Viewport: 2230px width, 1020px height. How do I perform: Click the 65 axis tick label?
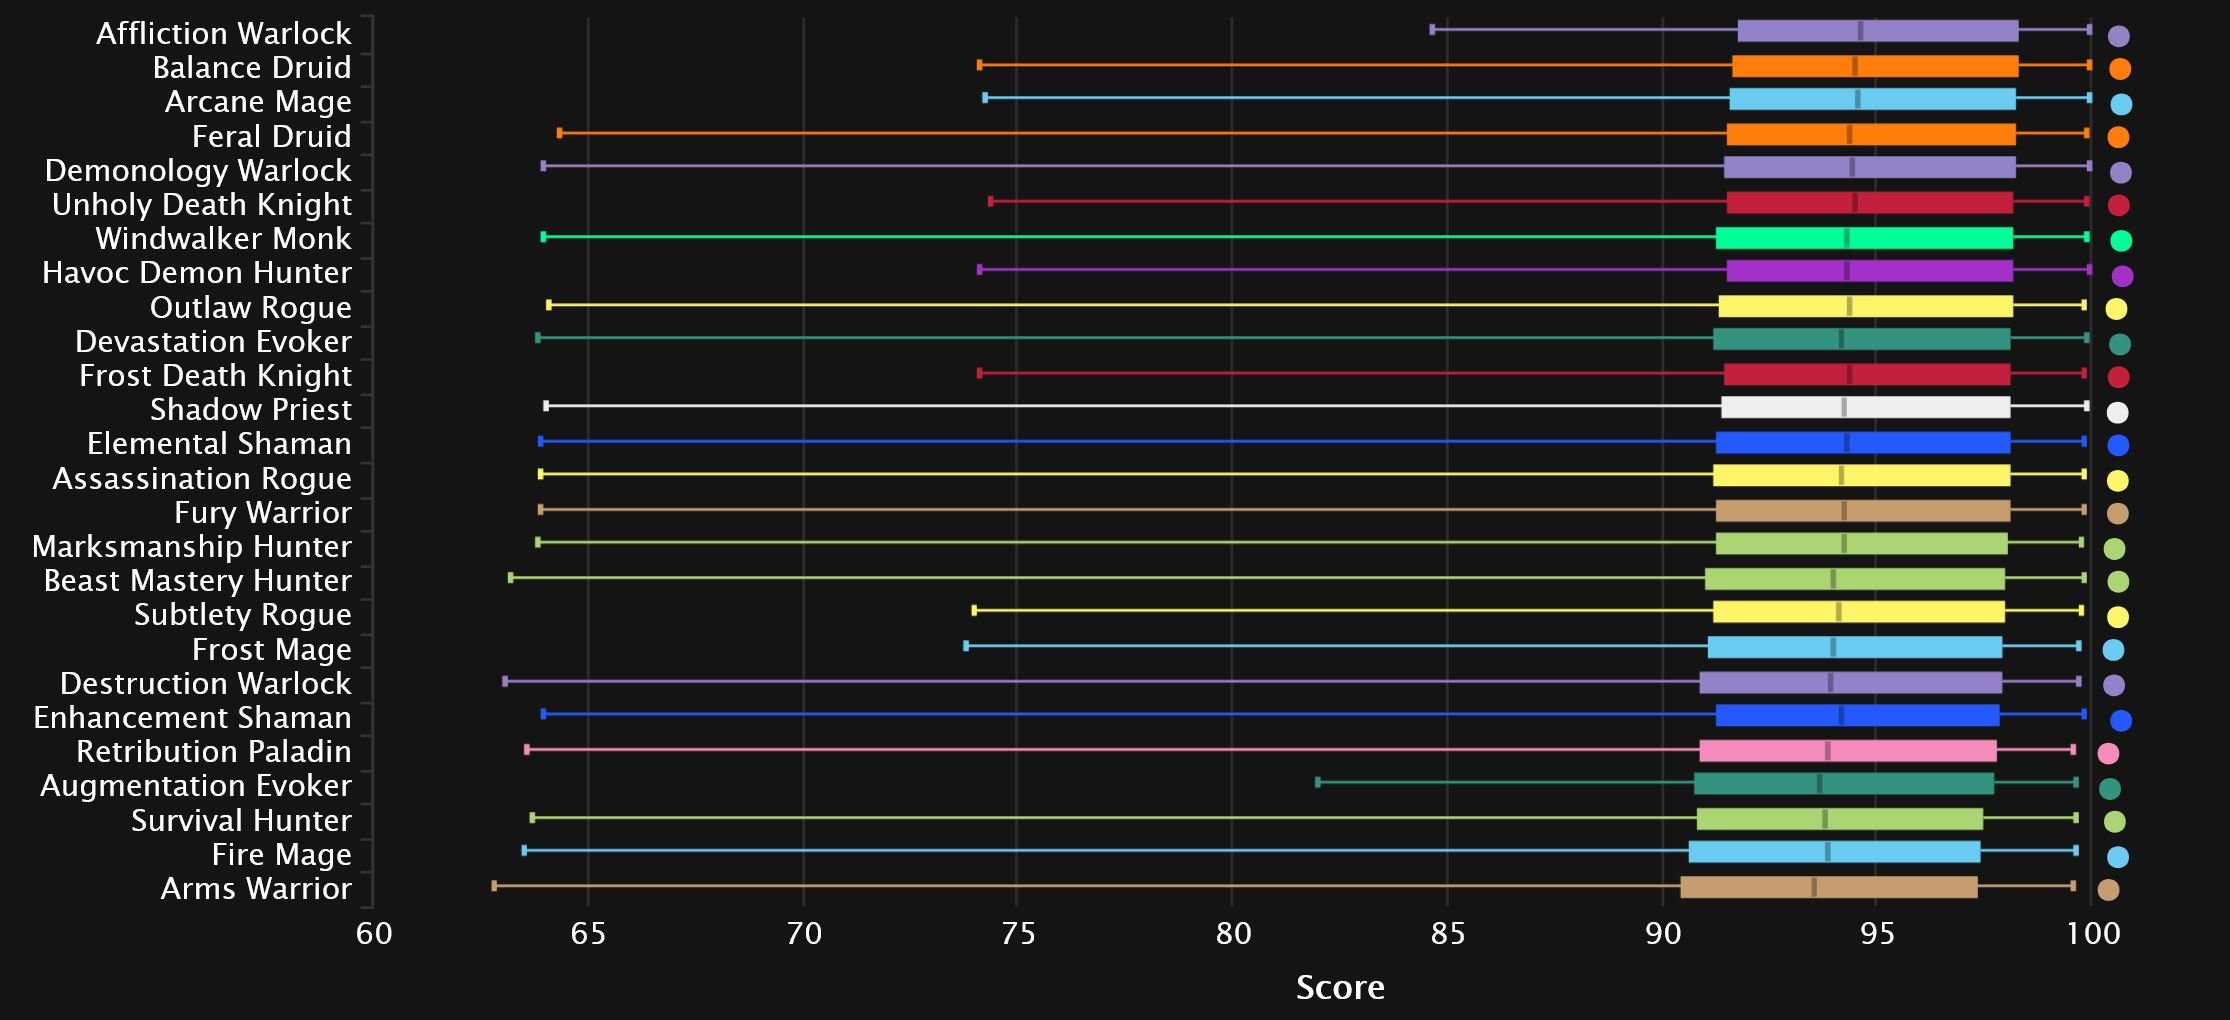click(x=588, y=934)
